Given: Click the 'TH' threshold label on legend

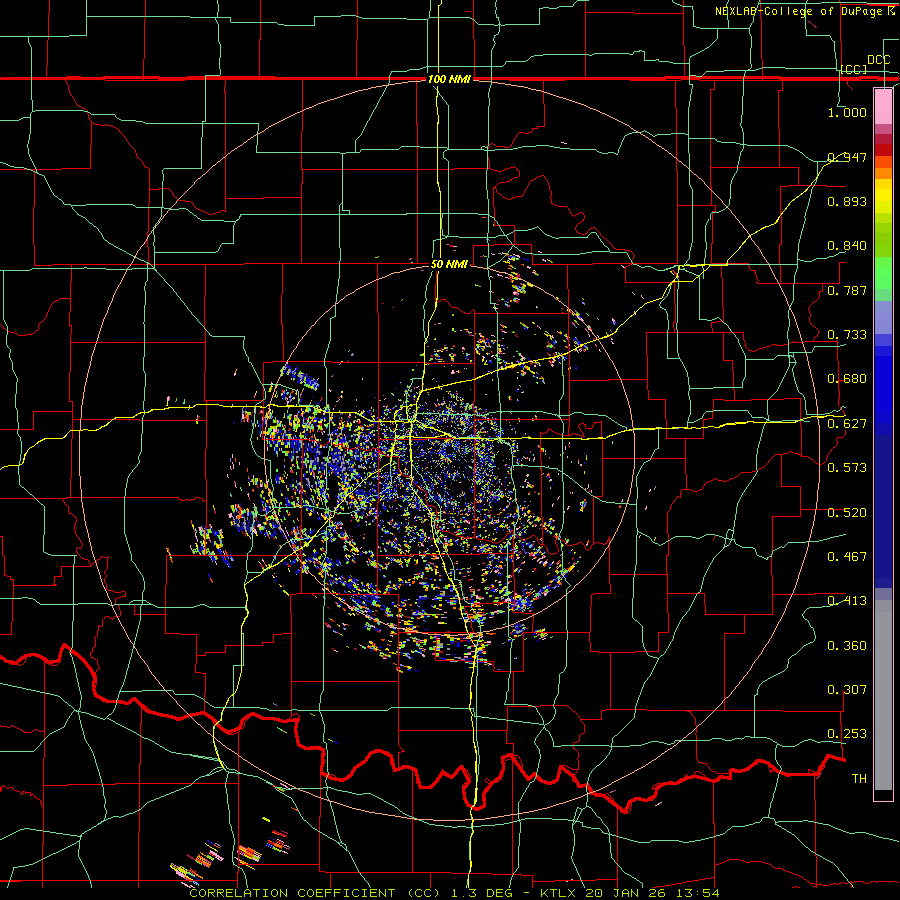Looking at the screenshot, I should tap(859, 778).
